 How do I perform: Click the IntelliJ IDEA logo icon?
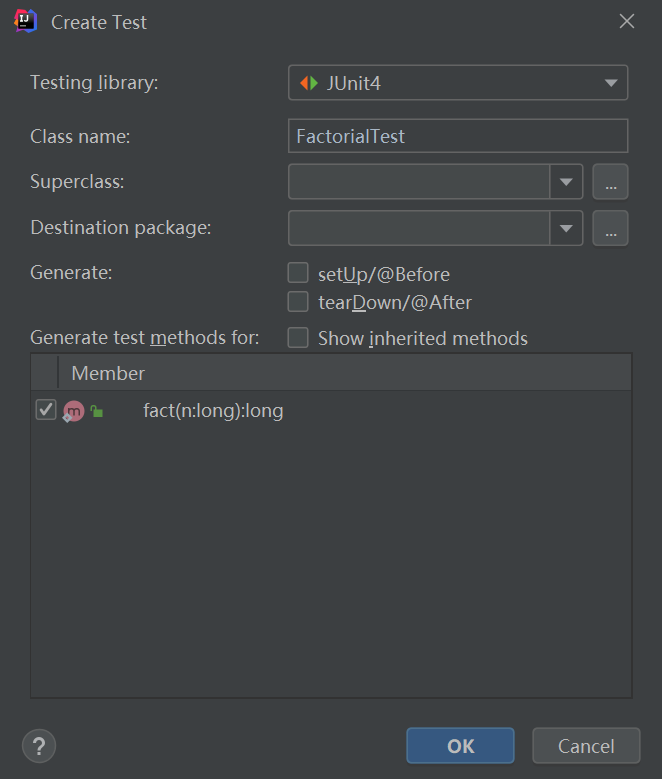click(25, 21)
